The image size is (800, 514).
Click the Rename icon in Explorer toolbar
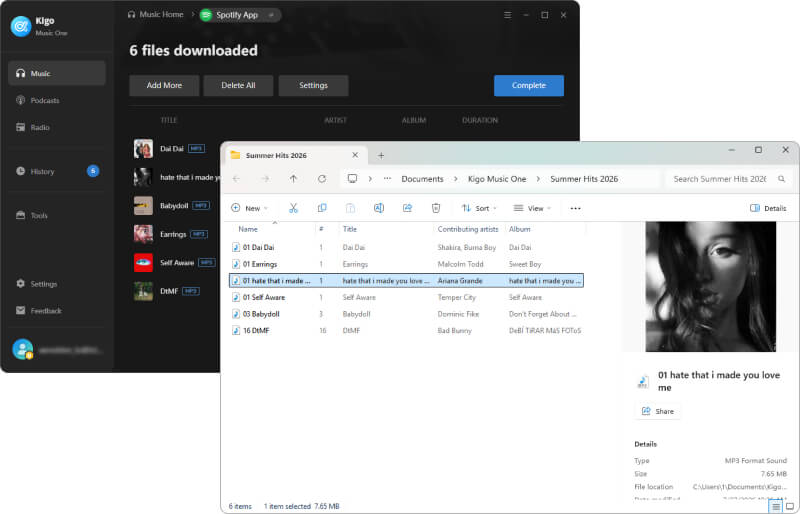coord(379,208)
